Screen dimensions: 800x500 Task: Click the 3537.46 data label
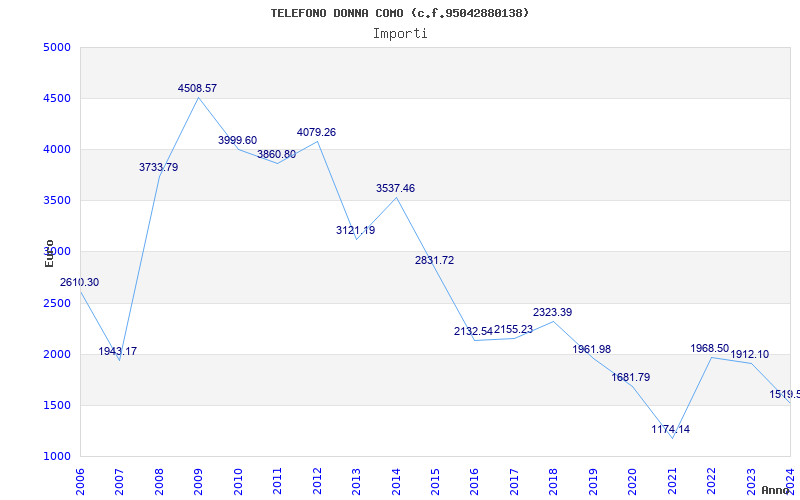pos(395,189)
